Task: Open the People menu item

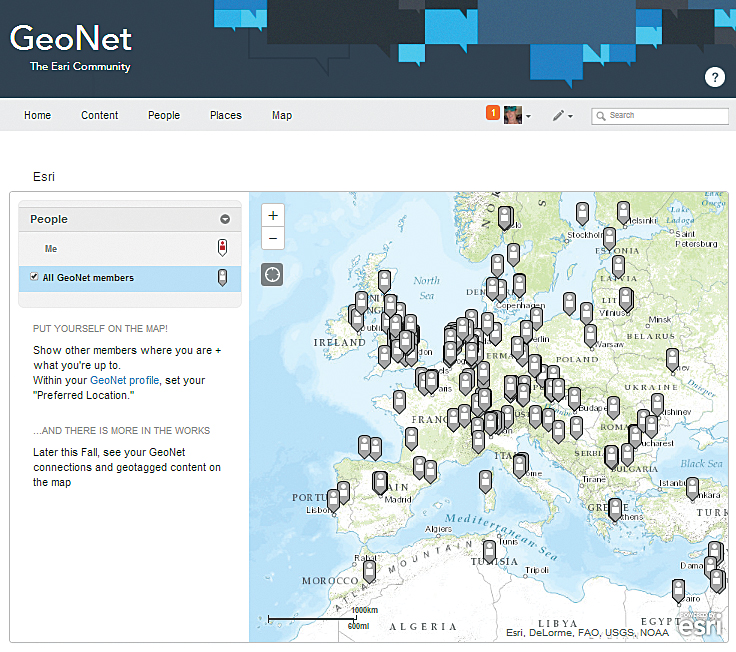Action: 164,115
